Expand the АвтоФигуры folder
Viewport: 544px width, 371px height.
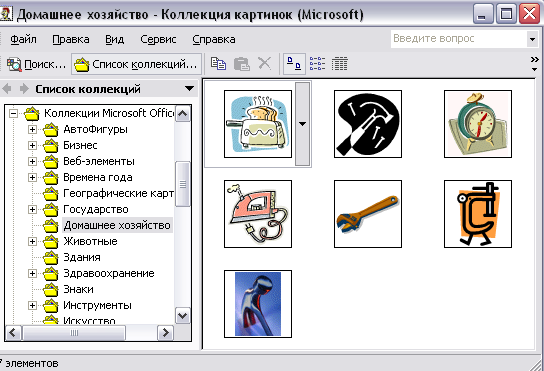click(x=32, y=129)
